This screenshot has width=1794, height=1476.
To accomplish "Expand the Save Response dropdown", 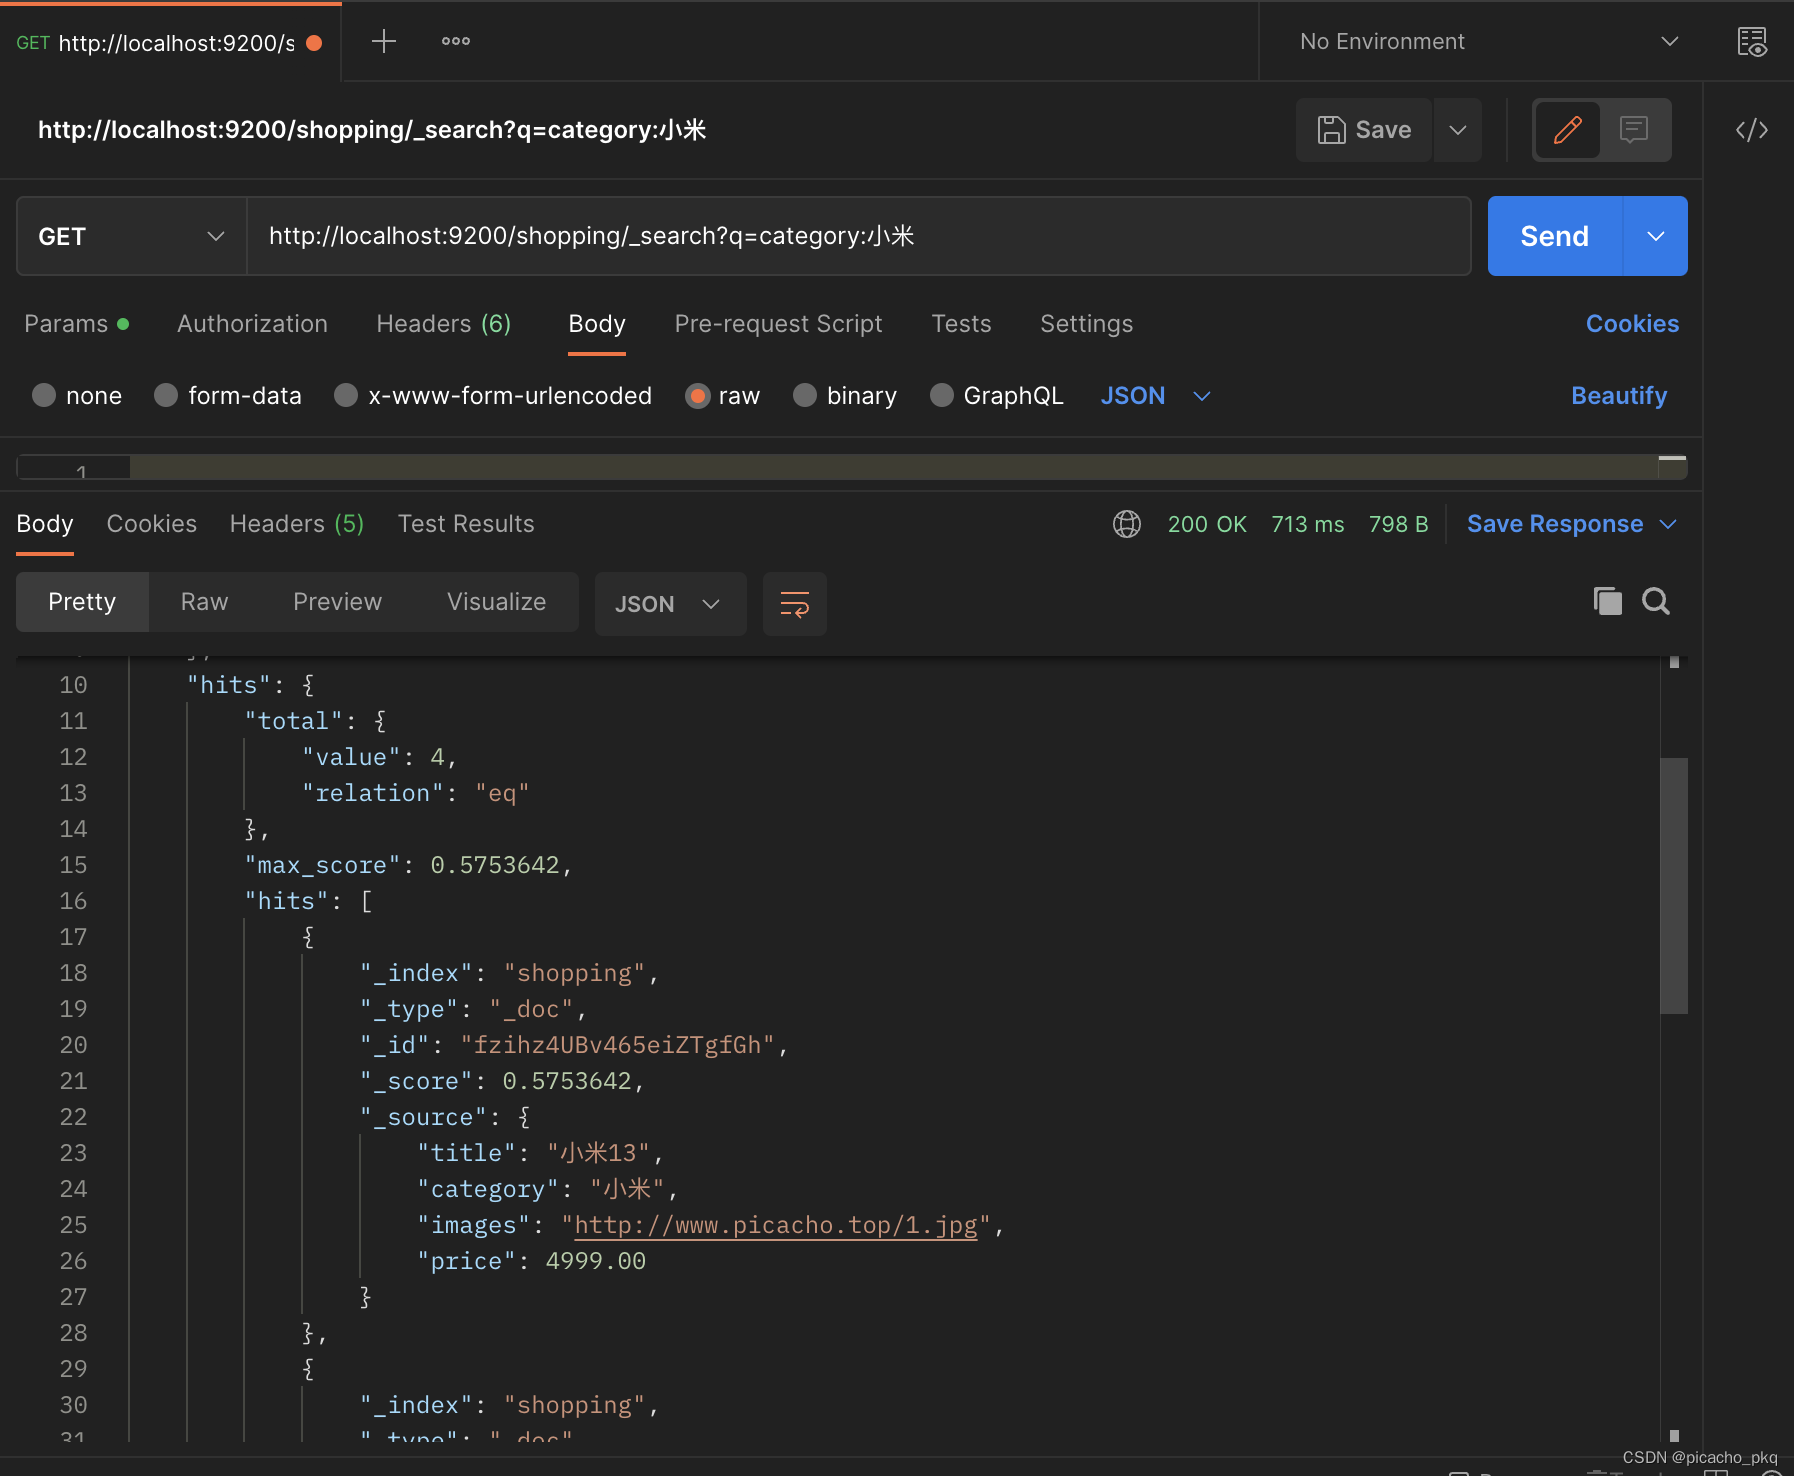I will (x=1668, y=524).
